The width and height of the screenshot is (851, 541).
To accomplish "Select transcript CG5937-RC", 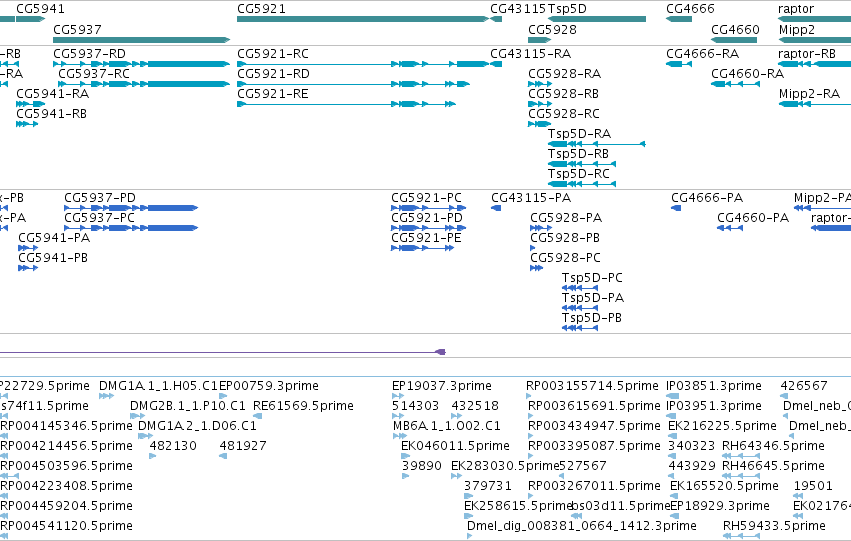I will click(x=144, y=84).
